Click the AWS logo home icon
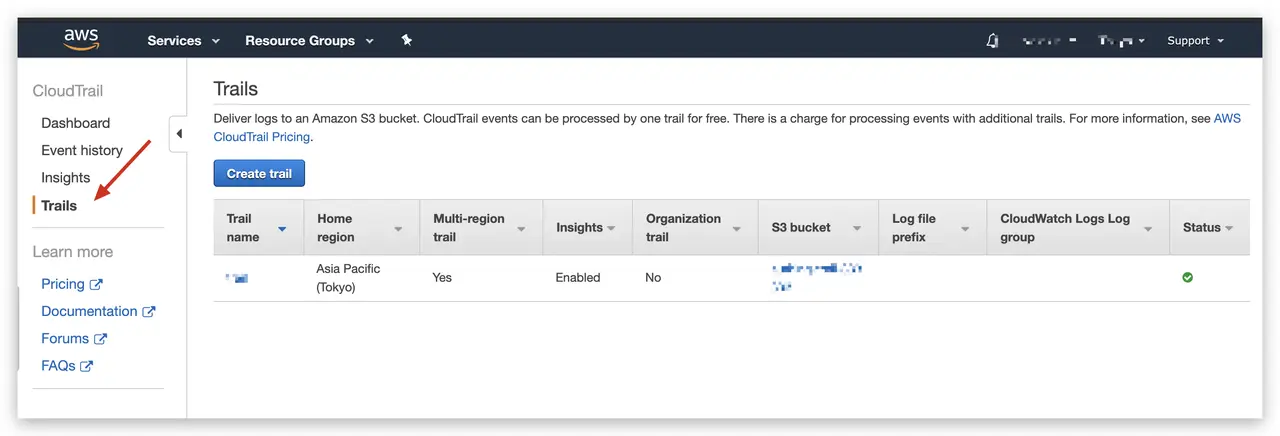The height and width of the screenshot is (436, 1280). 81,40
